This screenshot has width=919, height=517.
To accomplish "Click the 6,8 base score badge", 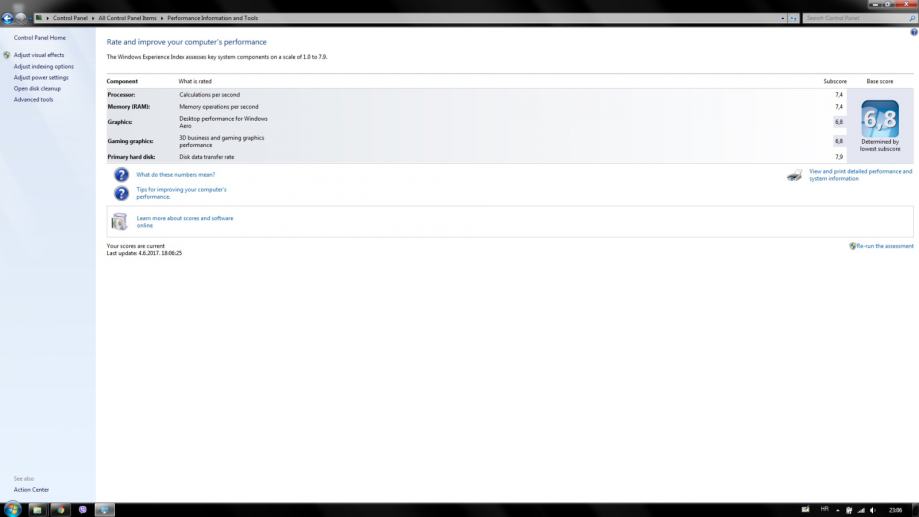I will click(x=880, y=119).
